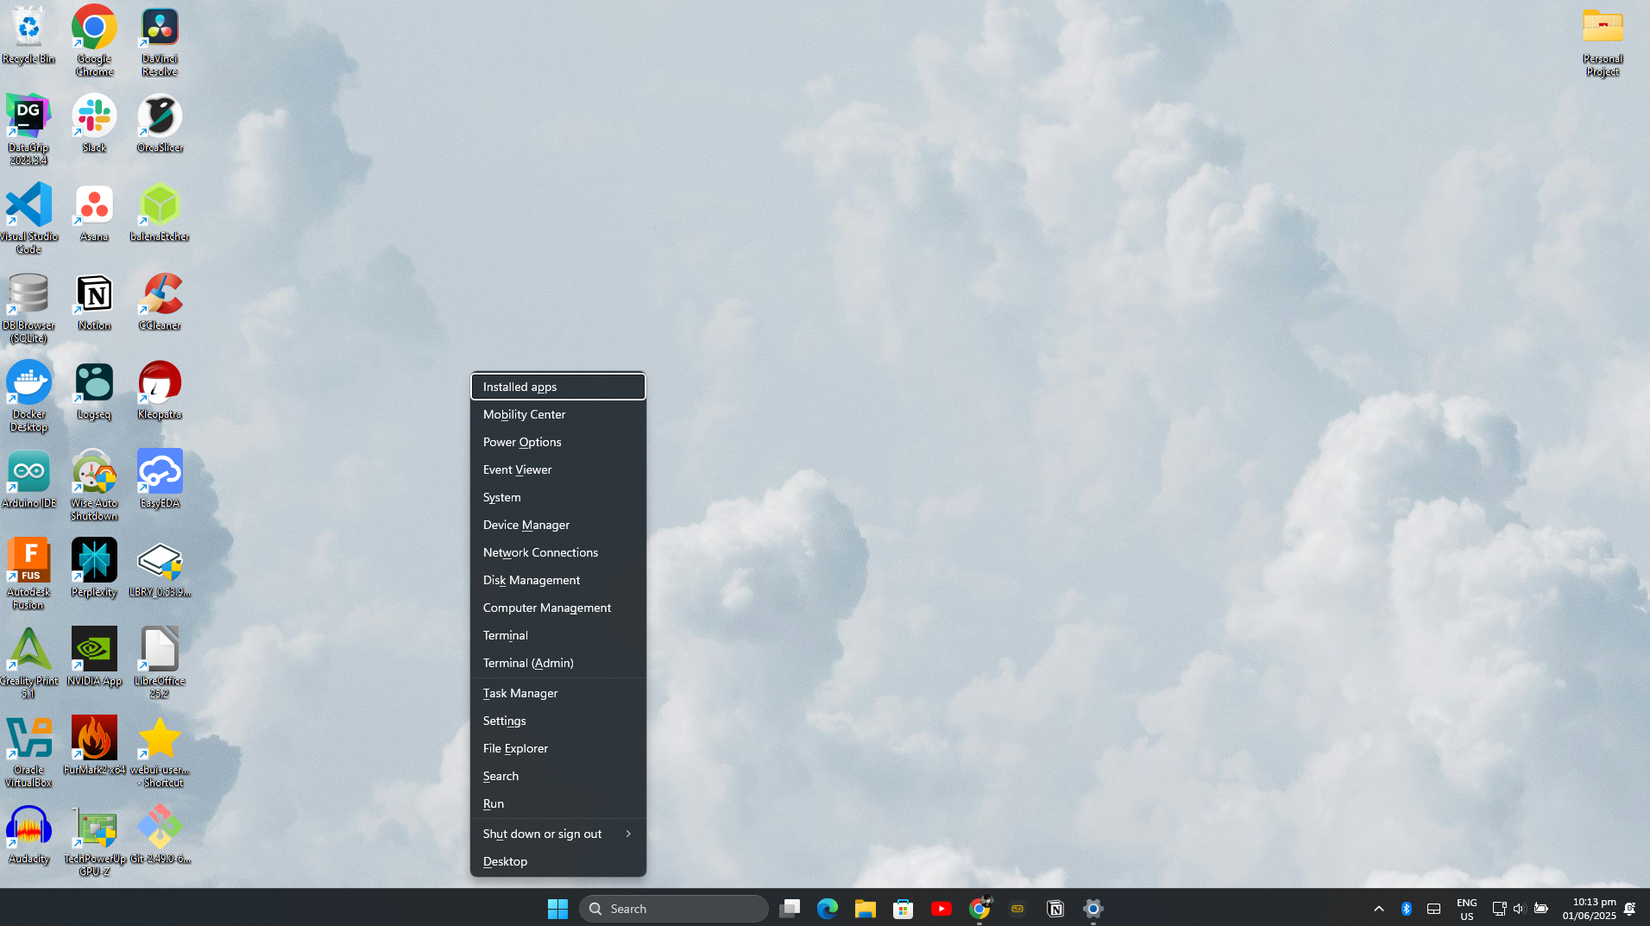Launch Kleopatra
The image size is (1650, 926).
pyautogui.click(x=159, y=385)
